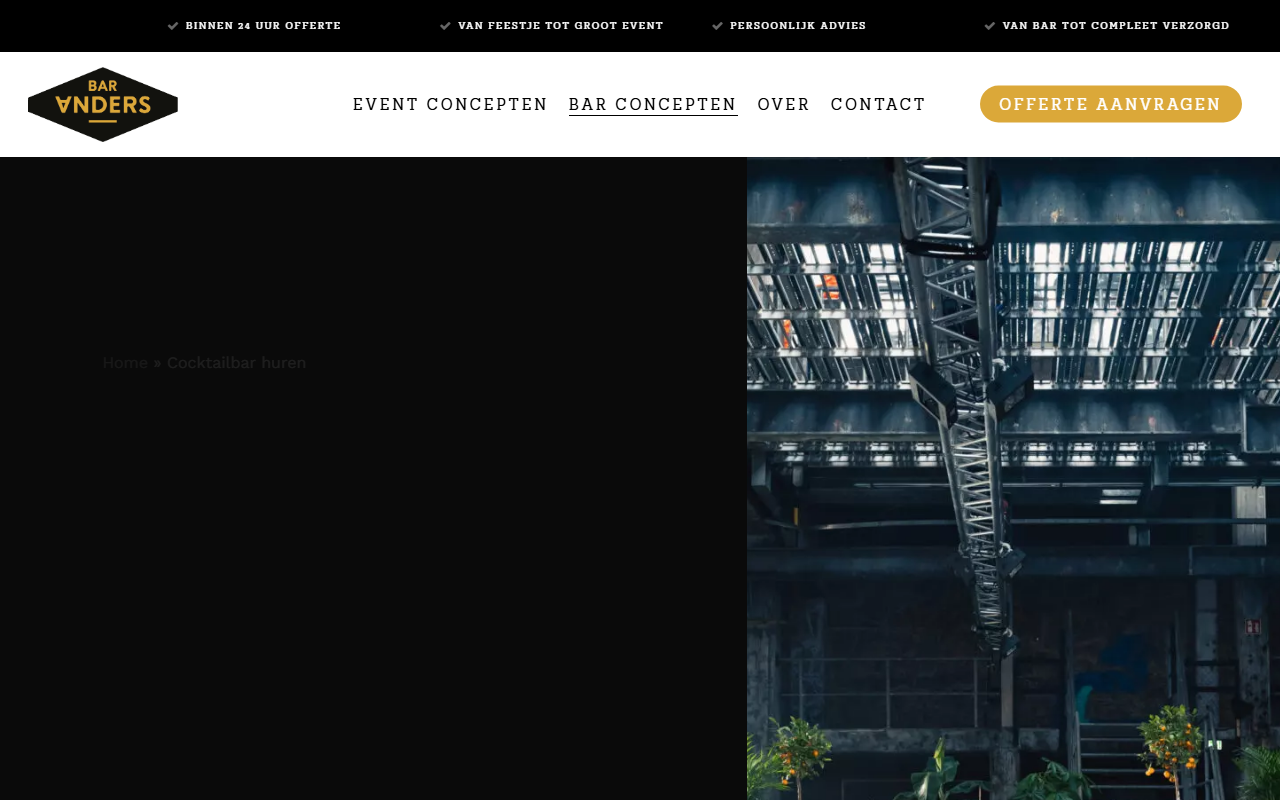This screenshot has width=1280, height=800.
Task: Click the checkmark beside 'Van feestje tot groot event'
Action: coord(446,26)
